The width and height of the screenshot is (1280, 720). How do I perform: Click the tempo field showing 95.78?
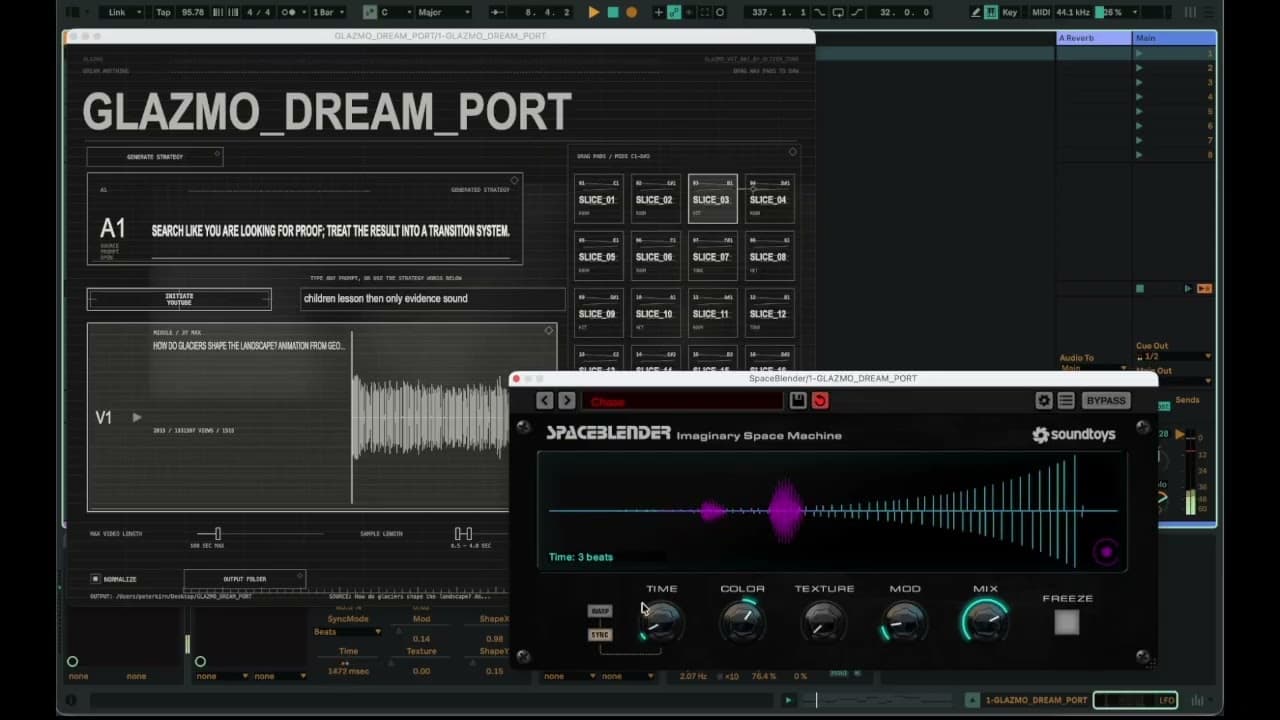(x=193, y=12)
